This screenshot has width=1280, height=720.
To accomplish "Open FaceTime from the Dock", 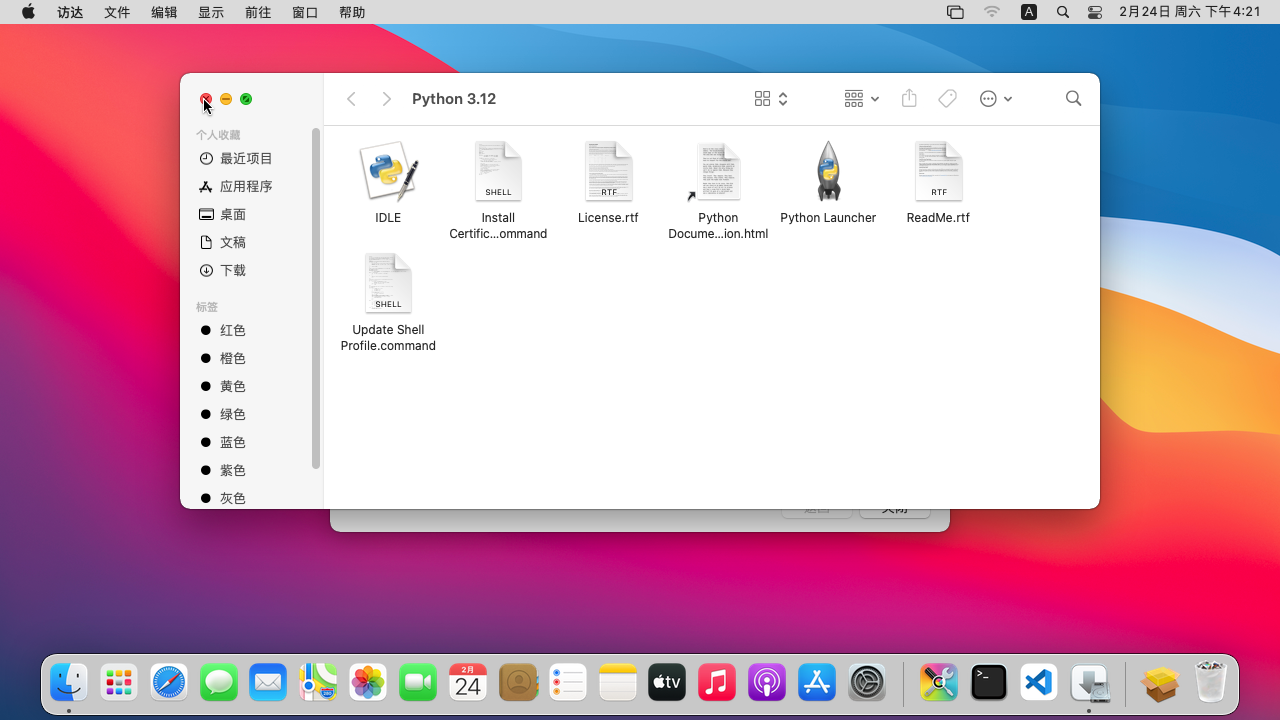I will coord(418,683).
